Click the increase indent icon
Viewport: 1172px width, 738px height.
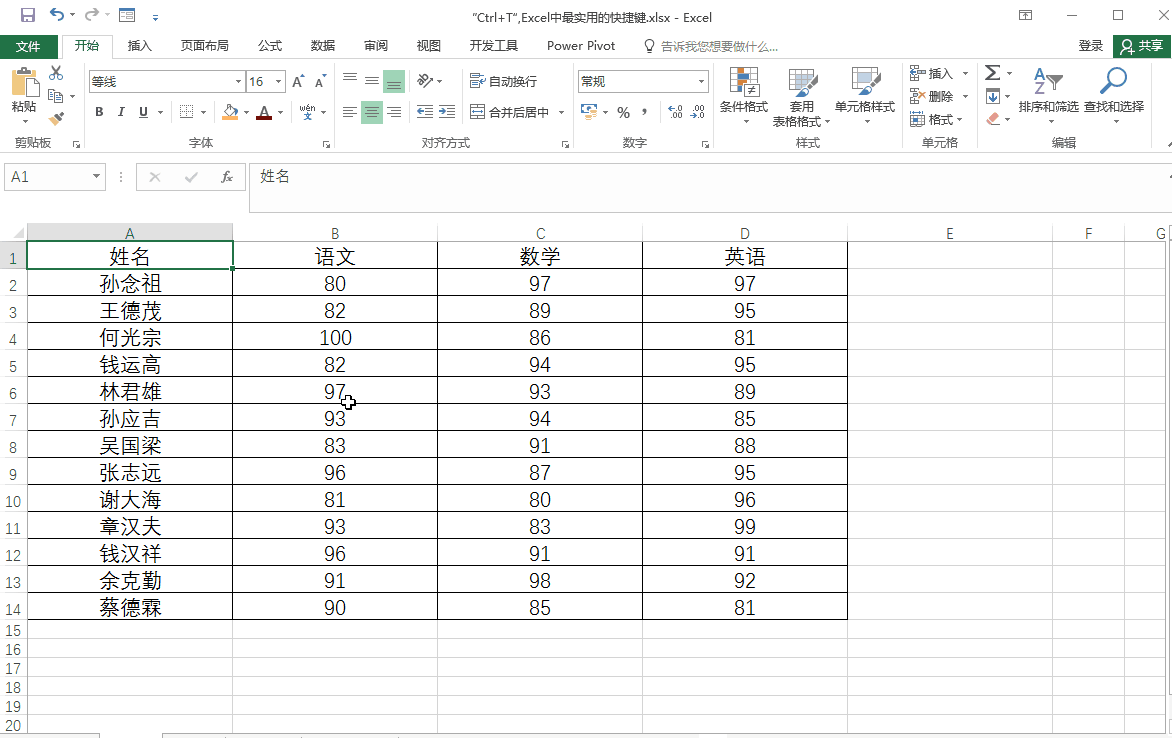pyautogui.click(x=447, y=112)
